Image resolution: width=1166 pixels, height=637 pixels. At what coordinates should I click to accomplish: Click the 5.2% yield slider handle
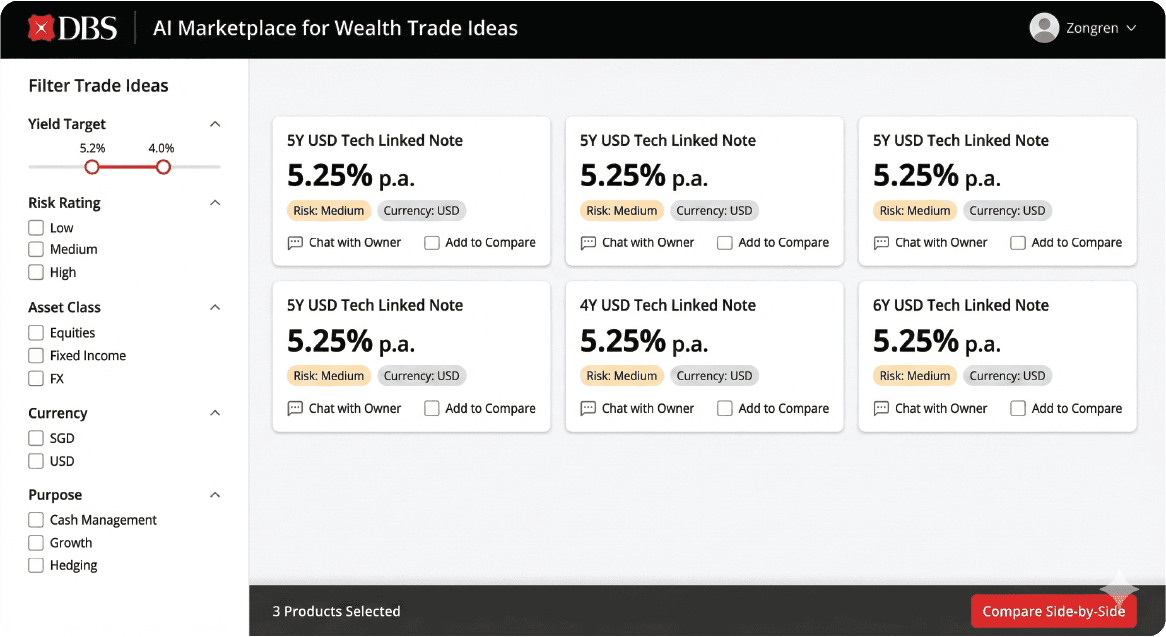pyautogui.click(x=92, y=167)
